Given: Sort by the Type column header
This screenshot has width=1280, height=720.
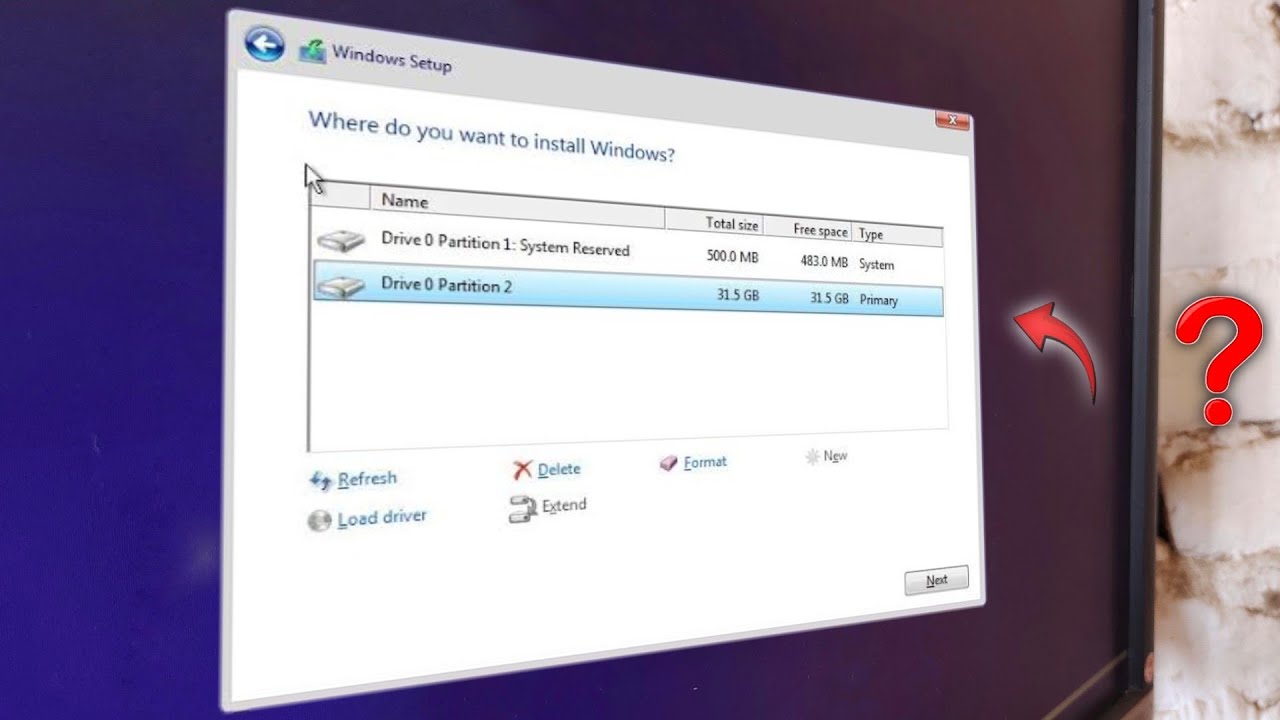Looking at the screenshot, I should point(899,235).
